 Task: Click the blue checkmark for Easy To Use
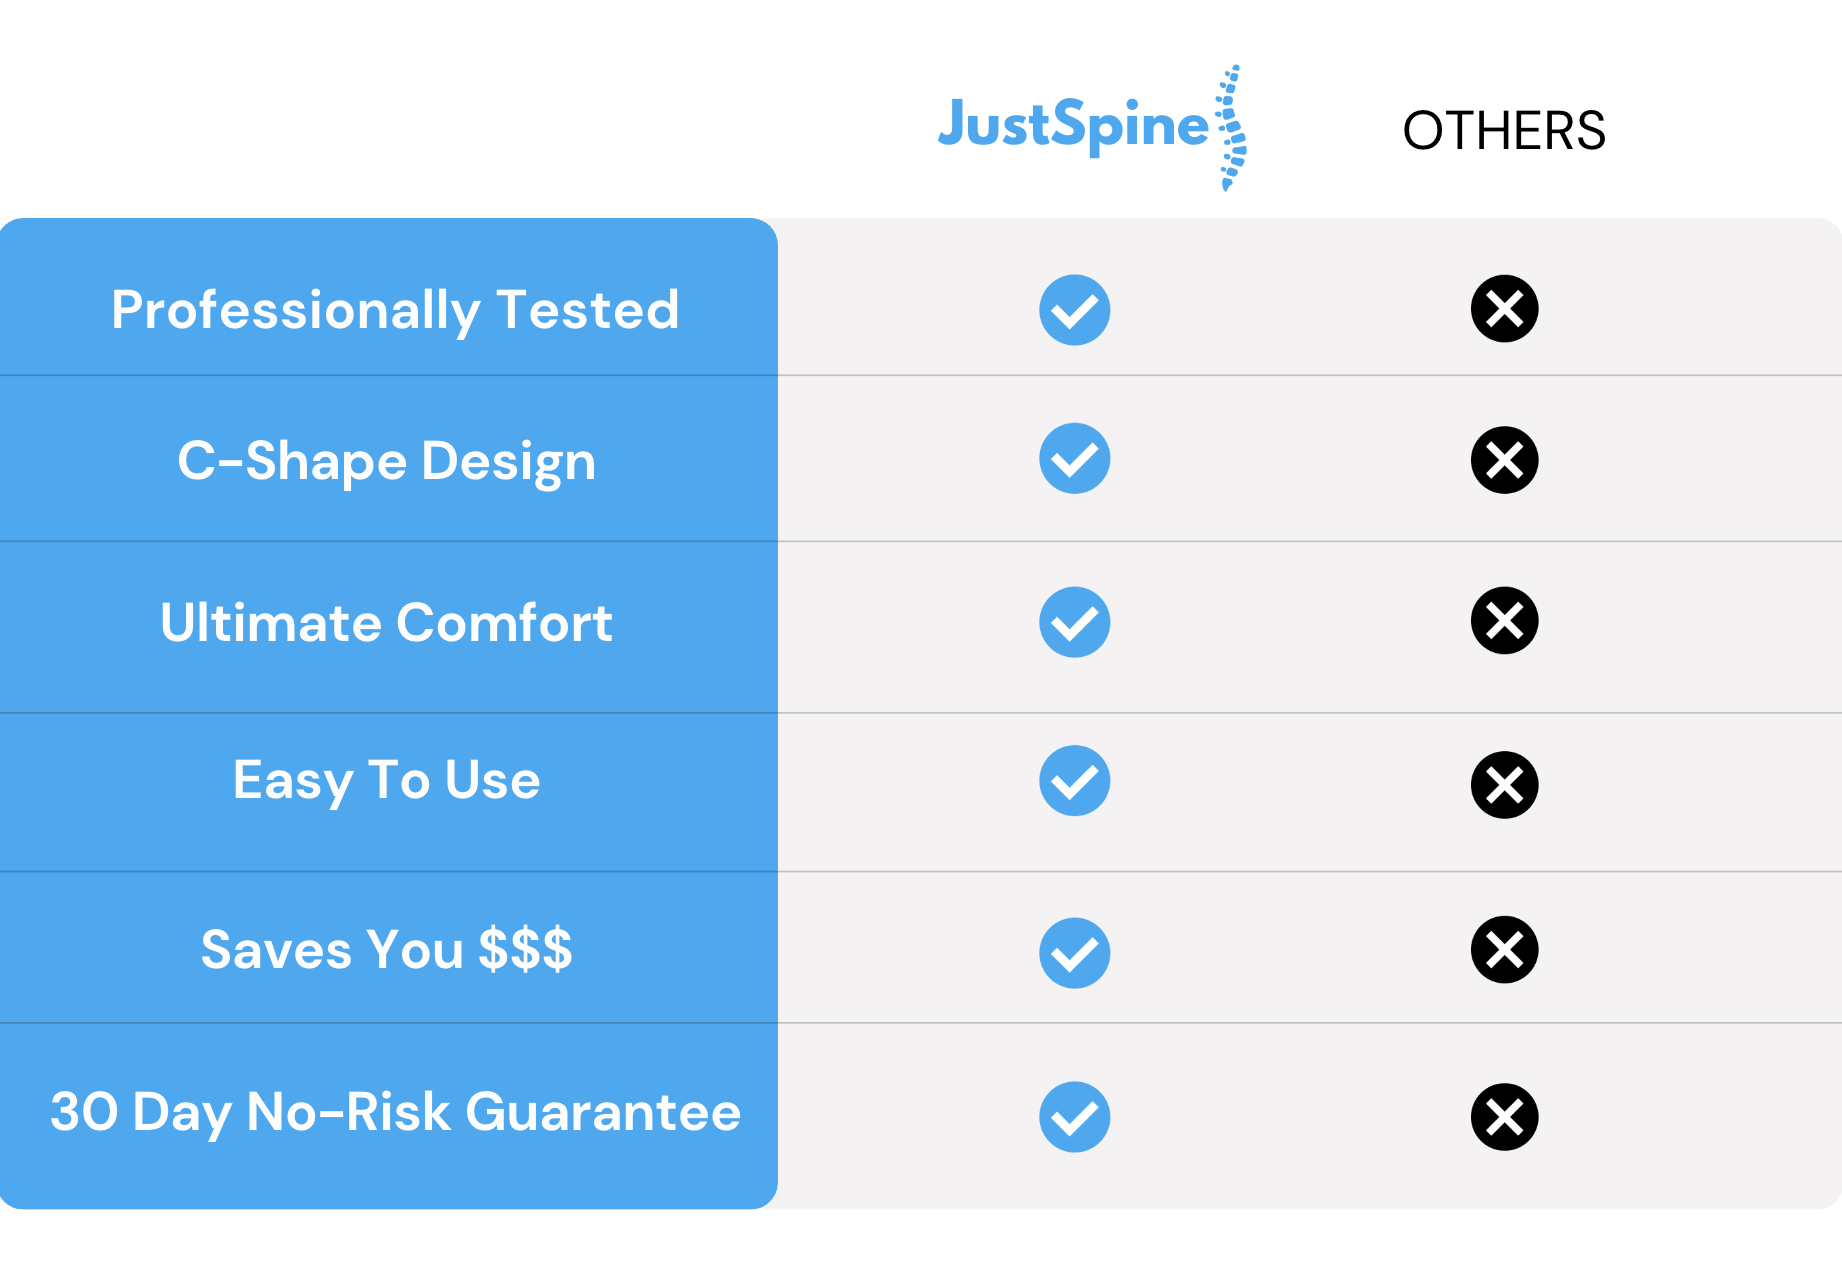(x=1075, y=780)
